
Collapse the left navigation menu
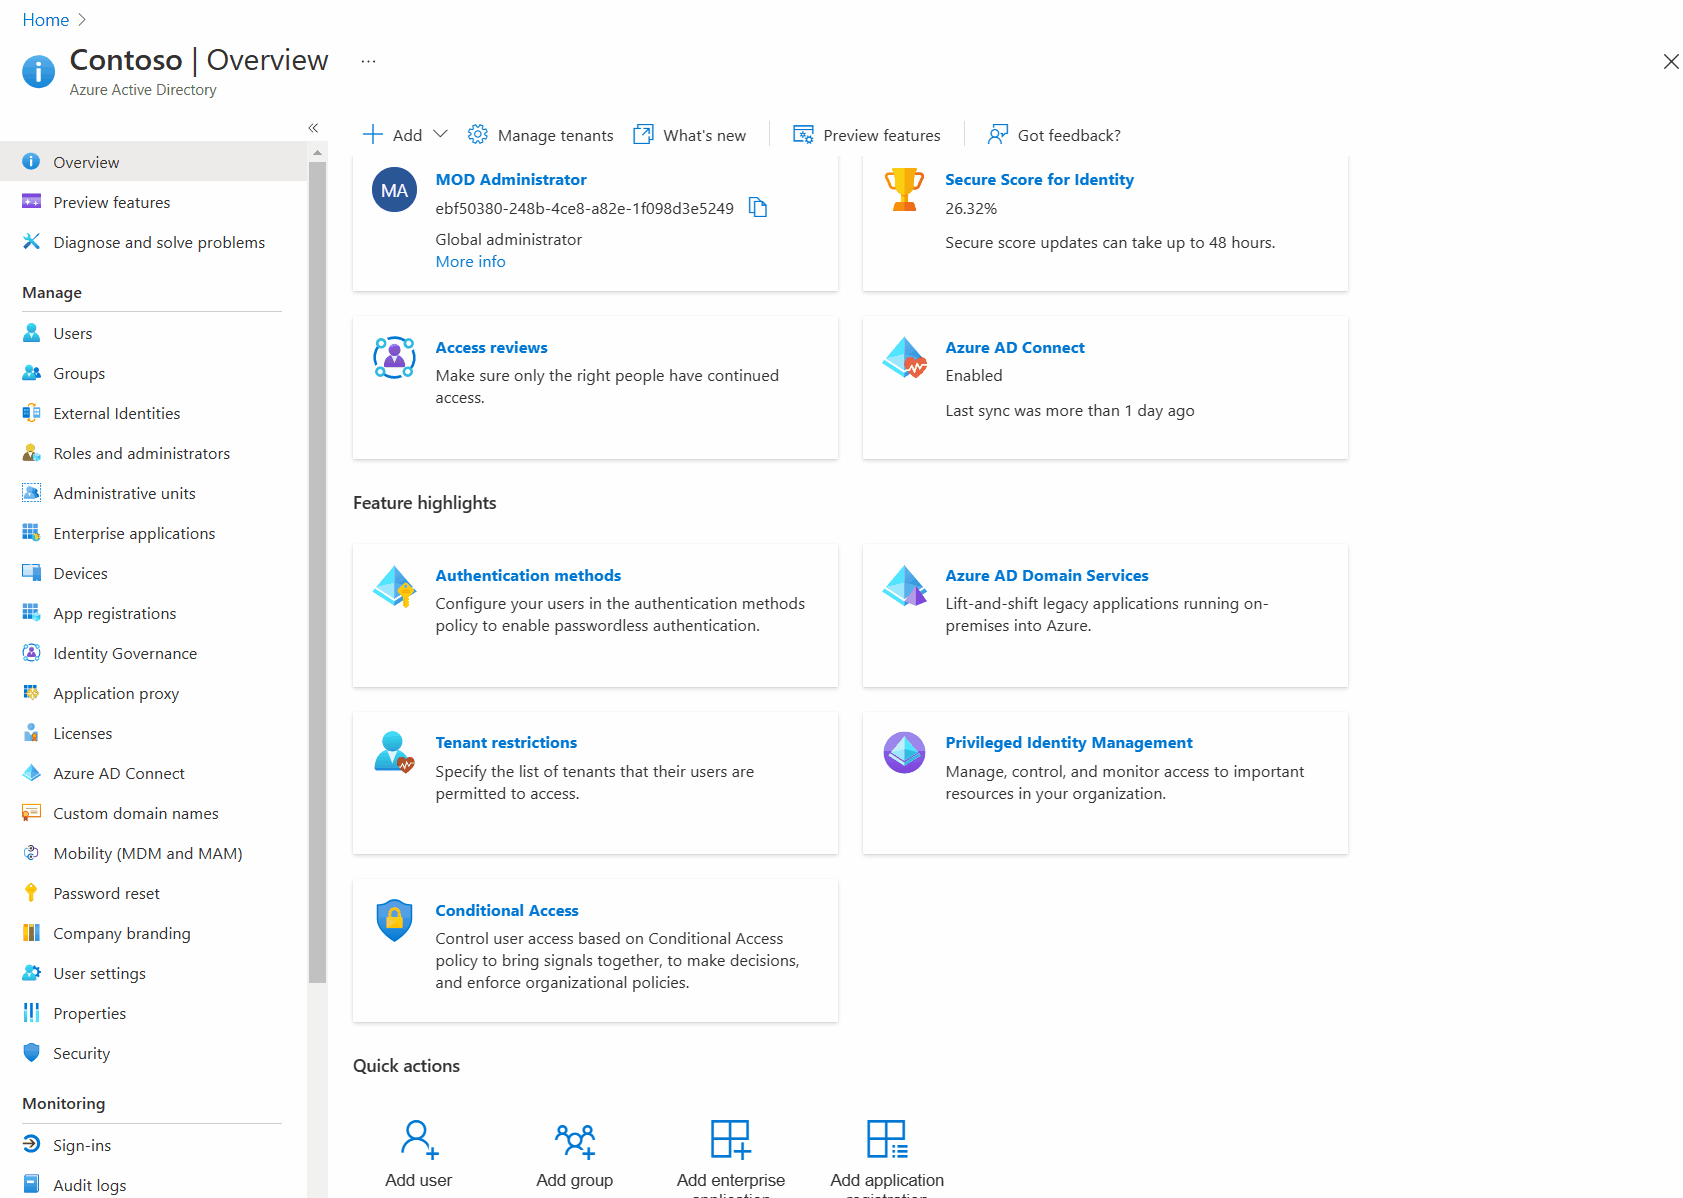point(313,128)
